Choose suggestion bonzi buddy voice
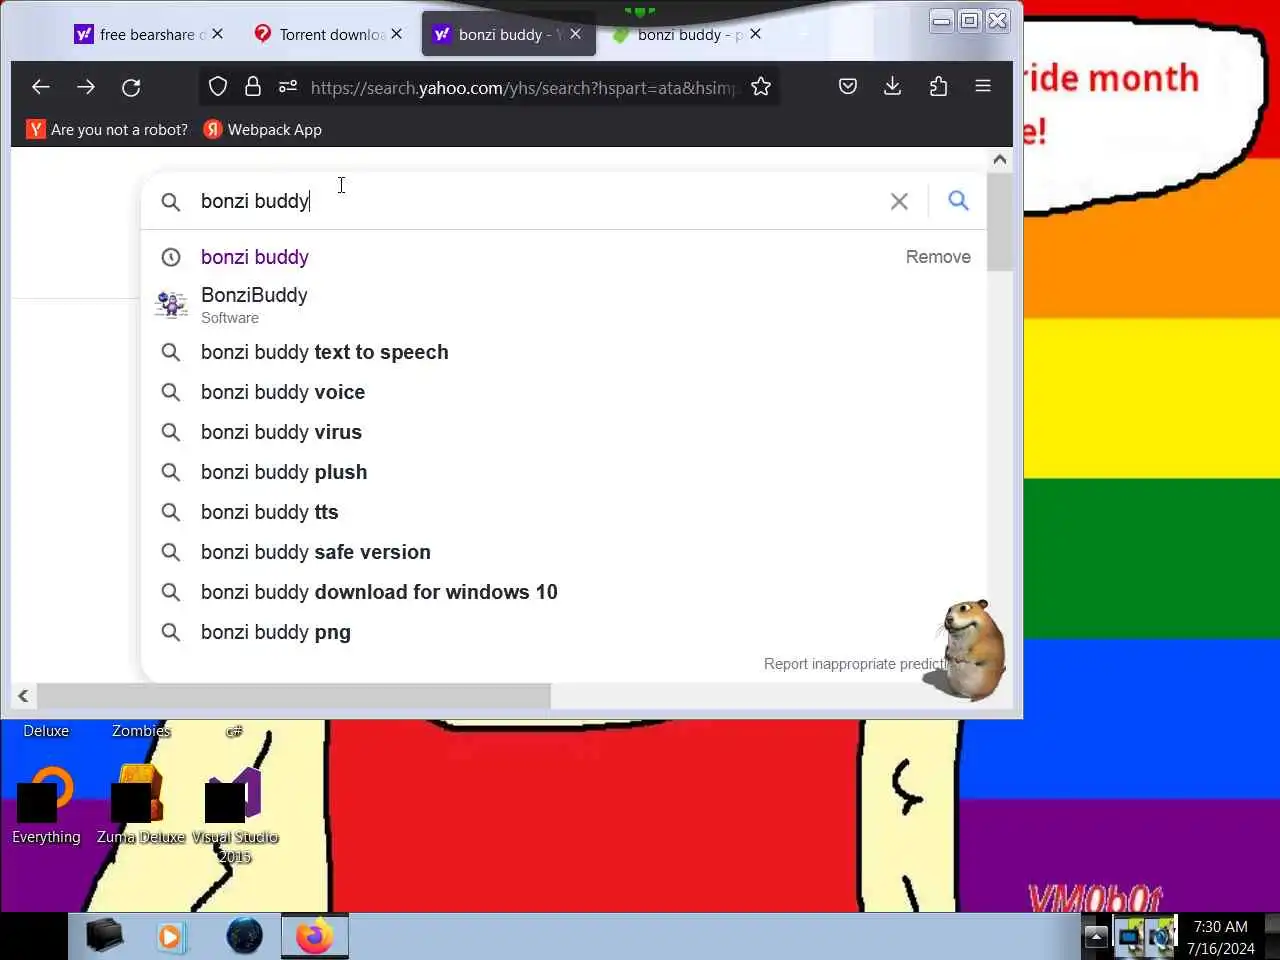Viewport: 1280px width, 960px height. pyautogui.click(x=563, y=392)
